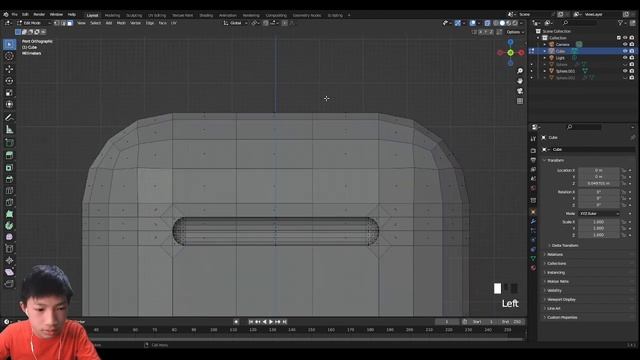Open the Material properties tab icon
Screen dimensions: 640x360
(x=533, y=268)
